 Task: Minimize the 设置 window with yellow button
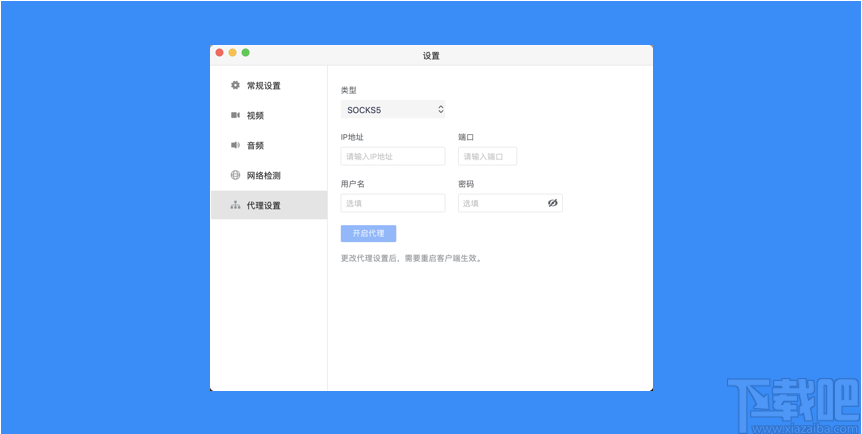click(x=233, y=52)
